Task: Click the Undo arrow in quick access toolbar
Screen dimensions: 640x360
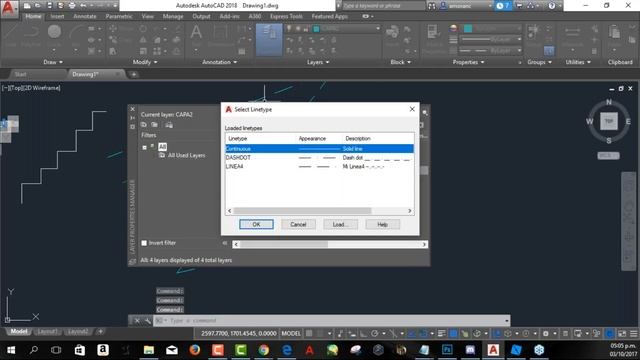Action: [x=83, y=6]
